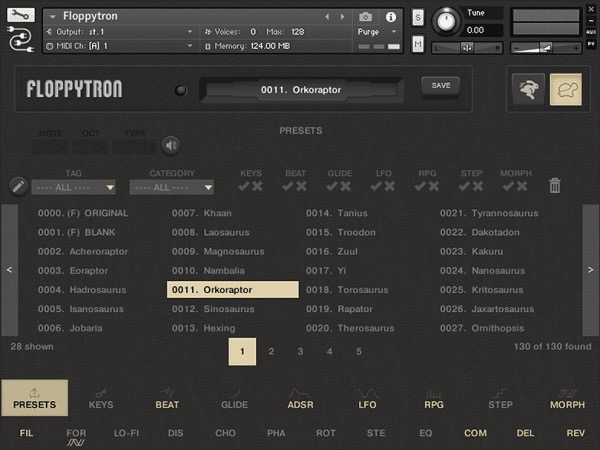Click the LFO X filter
Viewport: 600px width, 450px height.
(390, 186)
